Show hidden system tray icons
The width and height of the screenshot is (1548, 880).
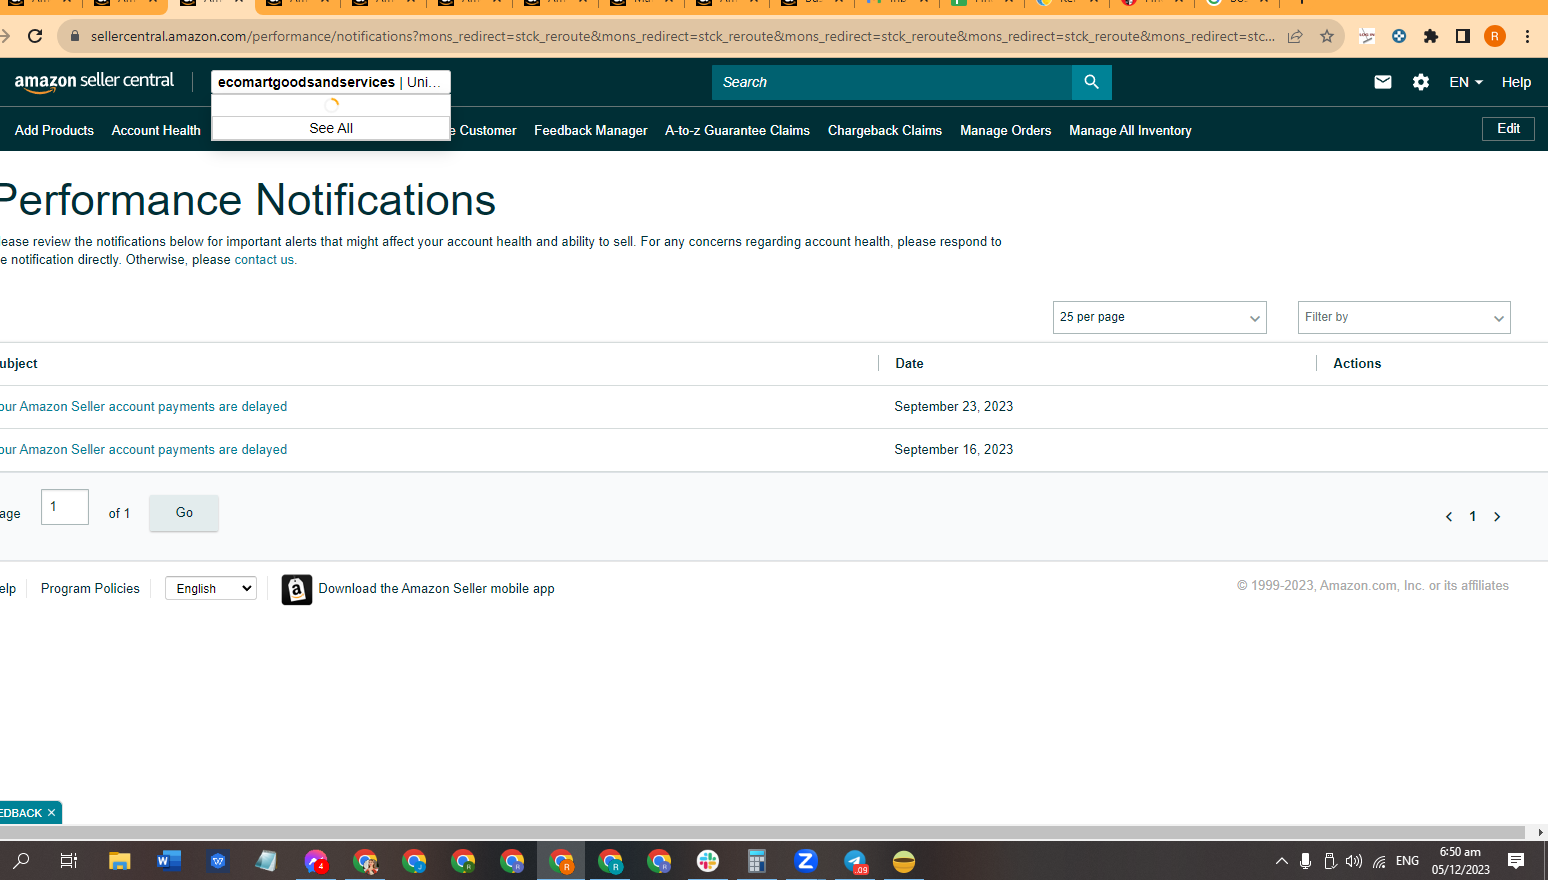point(1281,861)
